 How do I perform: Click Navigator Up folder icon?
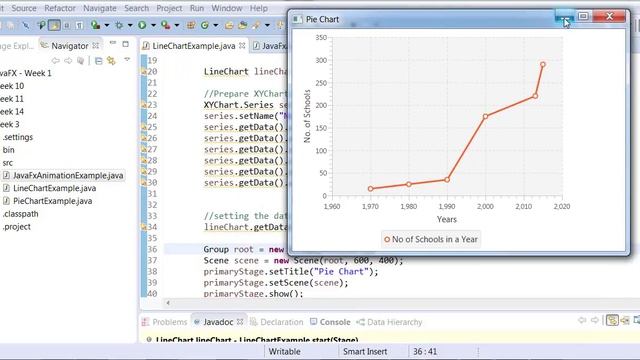(80, 61)
